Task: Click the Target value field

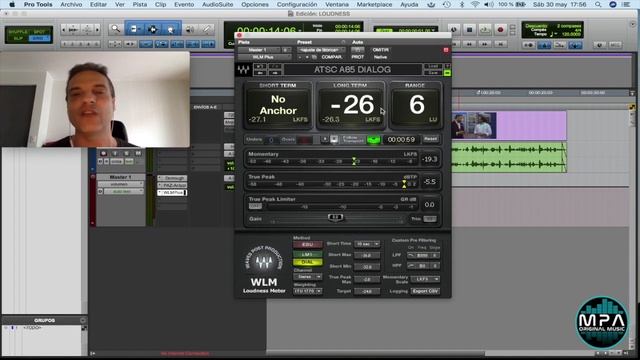Action: pyautogui.click(x=367, y=291)
